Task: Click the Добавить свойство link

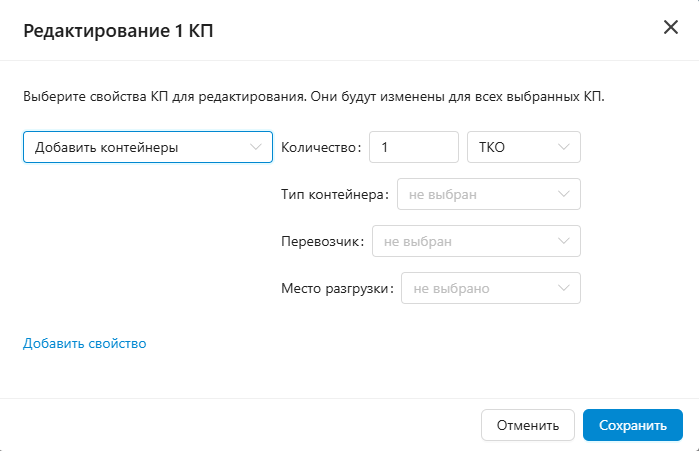Action: pyautogui.click(x=85, y=344)
